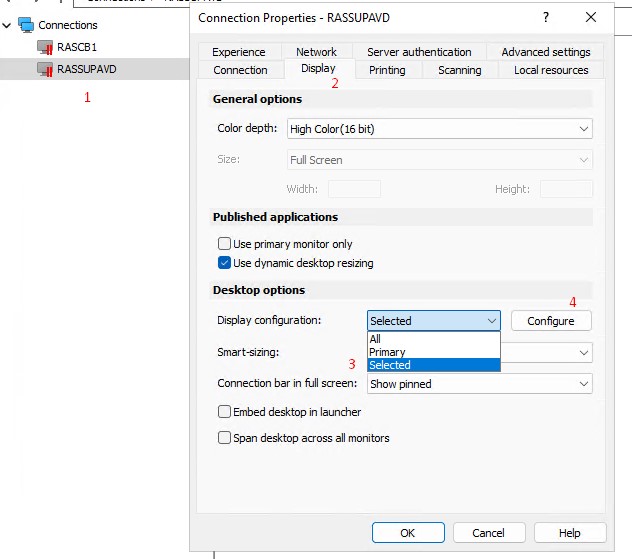Click the Display configuration combo box
Viewport: 632px width, 559px height.
coord(434,321)
